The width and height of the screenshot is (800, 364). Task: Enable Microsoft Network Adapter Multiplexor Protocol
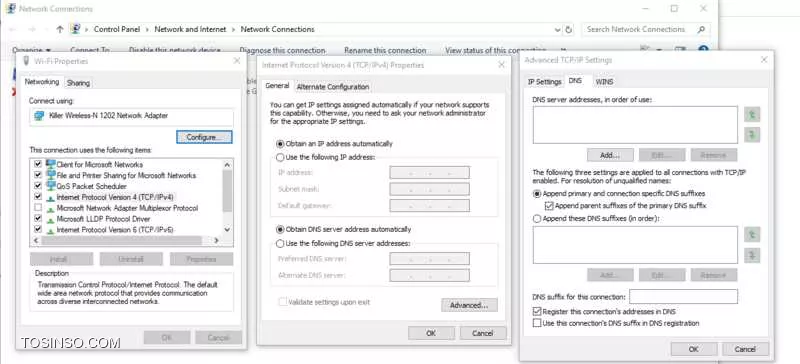tap(38, 208)
